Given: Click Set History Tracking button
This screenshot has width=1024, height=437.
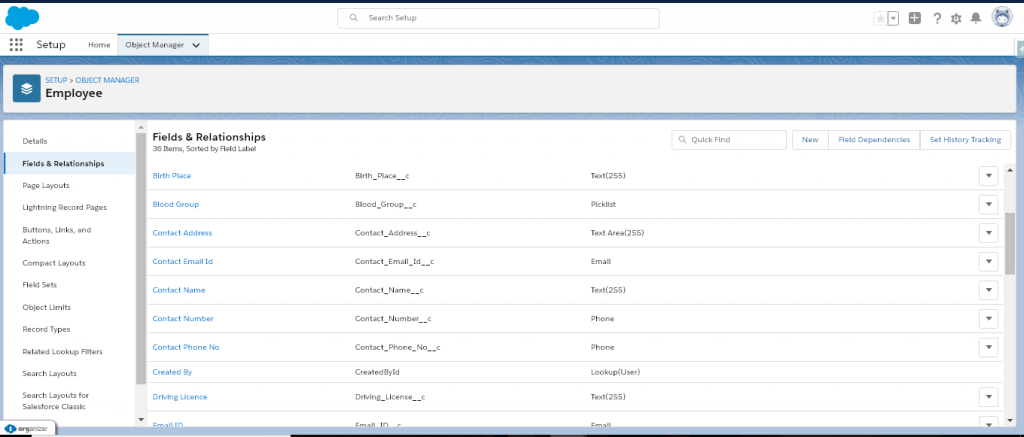Looking at the screenshot, I should (x=965, y=140).
